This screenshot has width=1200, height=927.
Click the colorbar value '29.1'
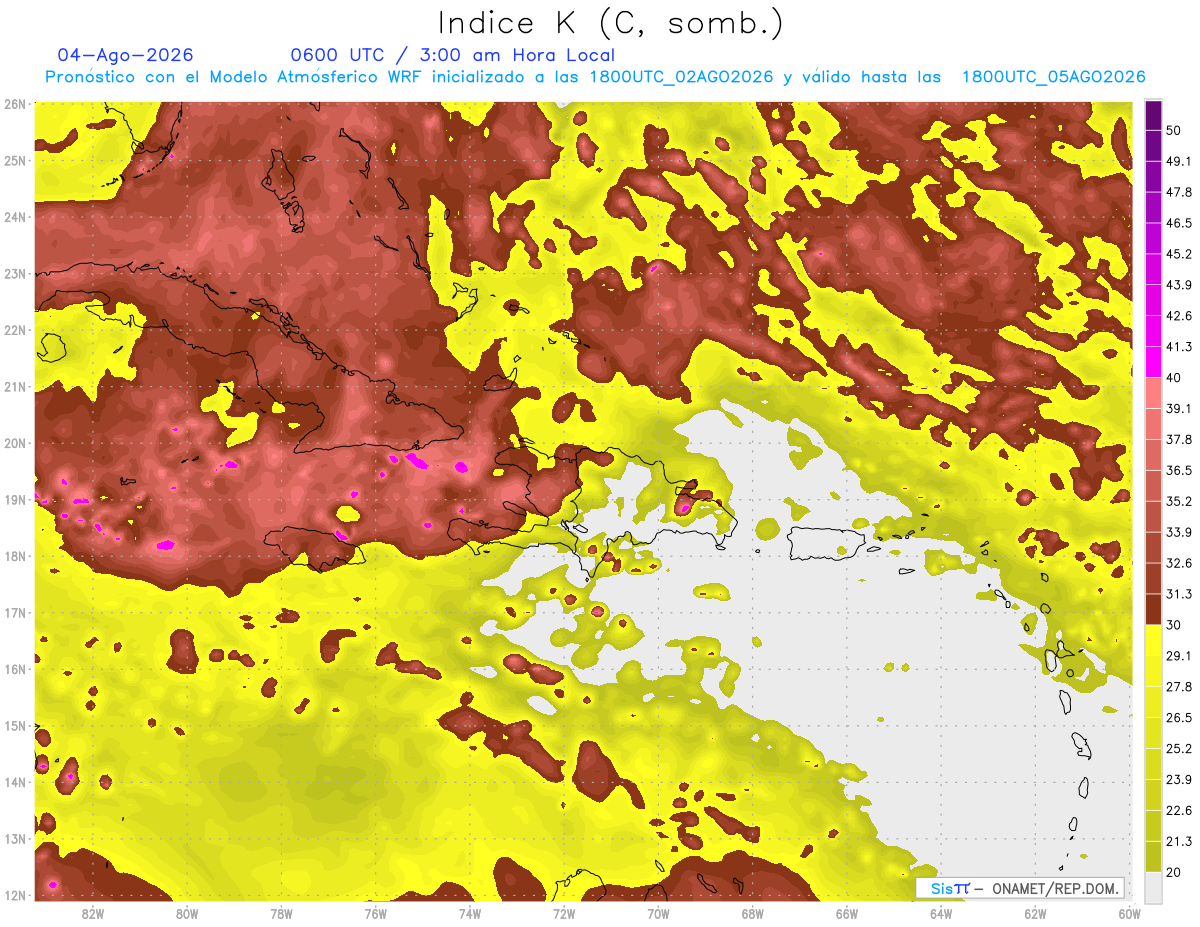click(1179, 656)
